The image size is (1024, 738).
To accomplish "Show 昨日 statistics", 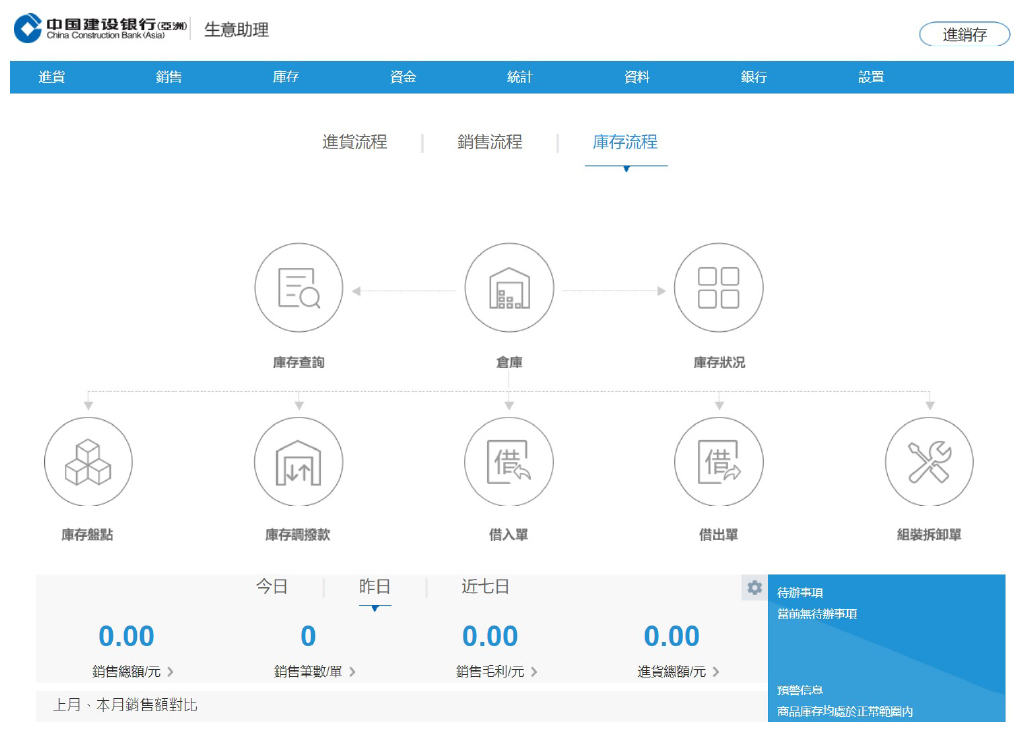I will [375, 586].
